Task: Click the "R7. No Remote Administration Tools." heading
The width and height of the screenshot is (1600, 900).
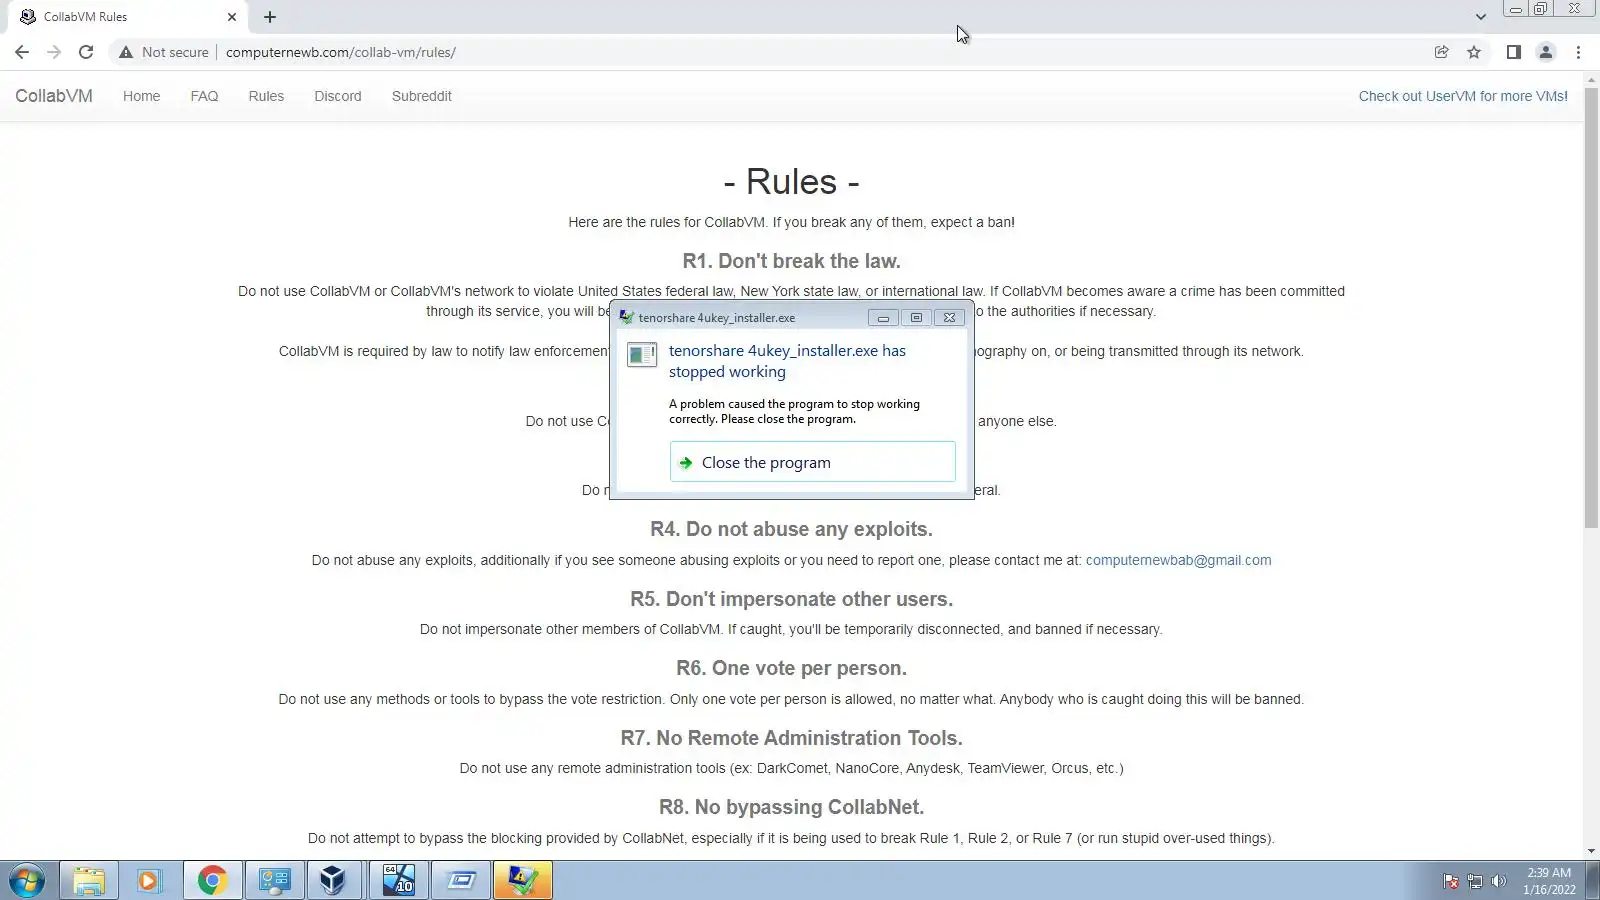Action: 791,738
